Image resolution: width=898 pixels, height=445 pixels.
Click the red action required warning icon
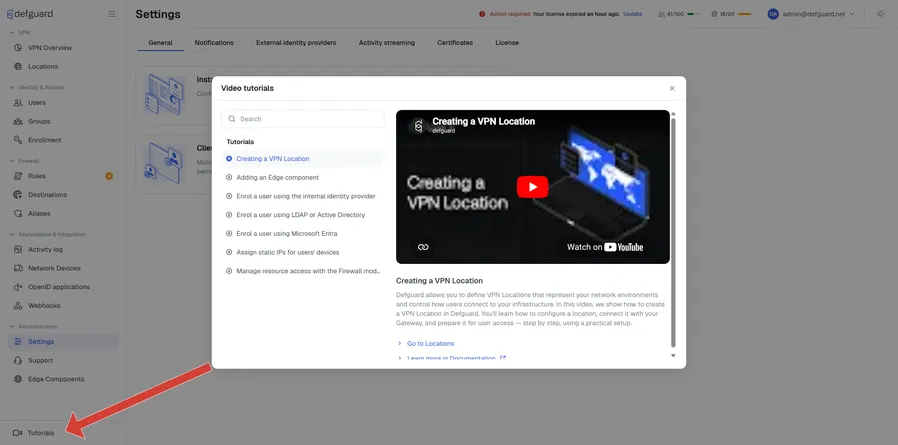pos(482,14)
